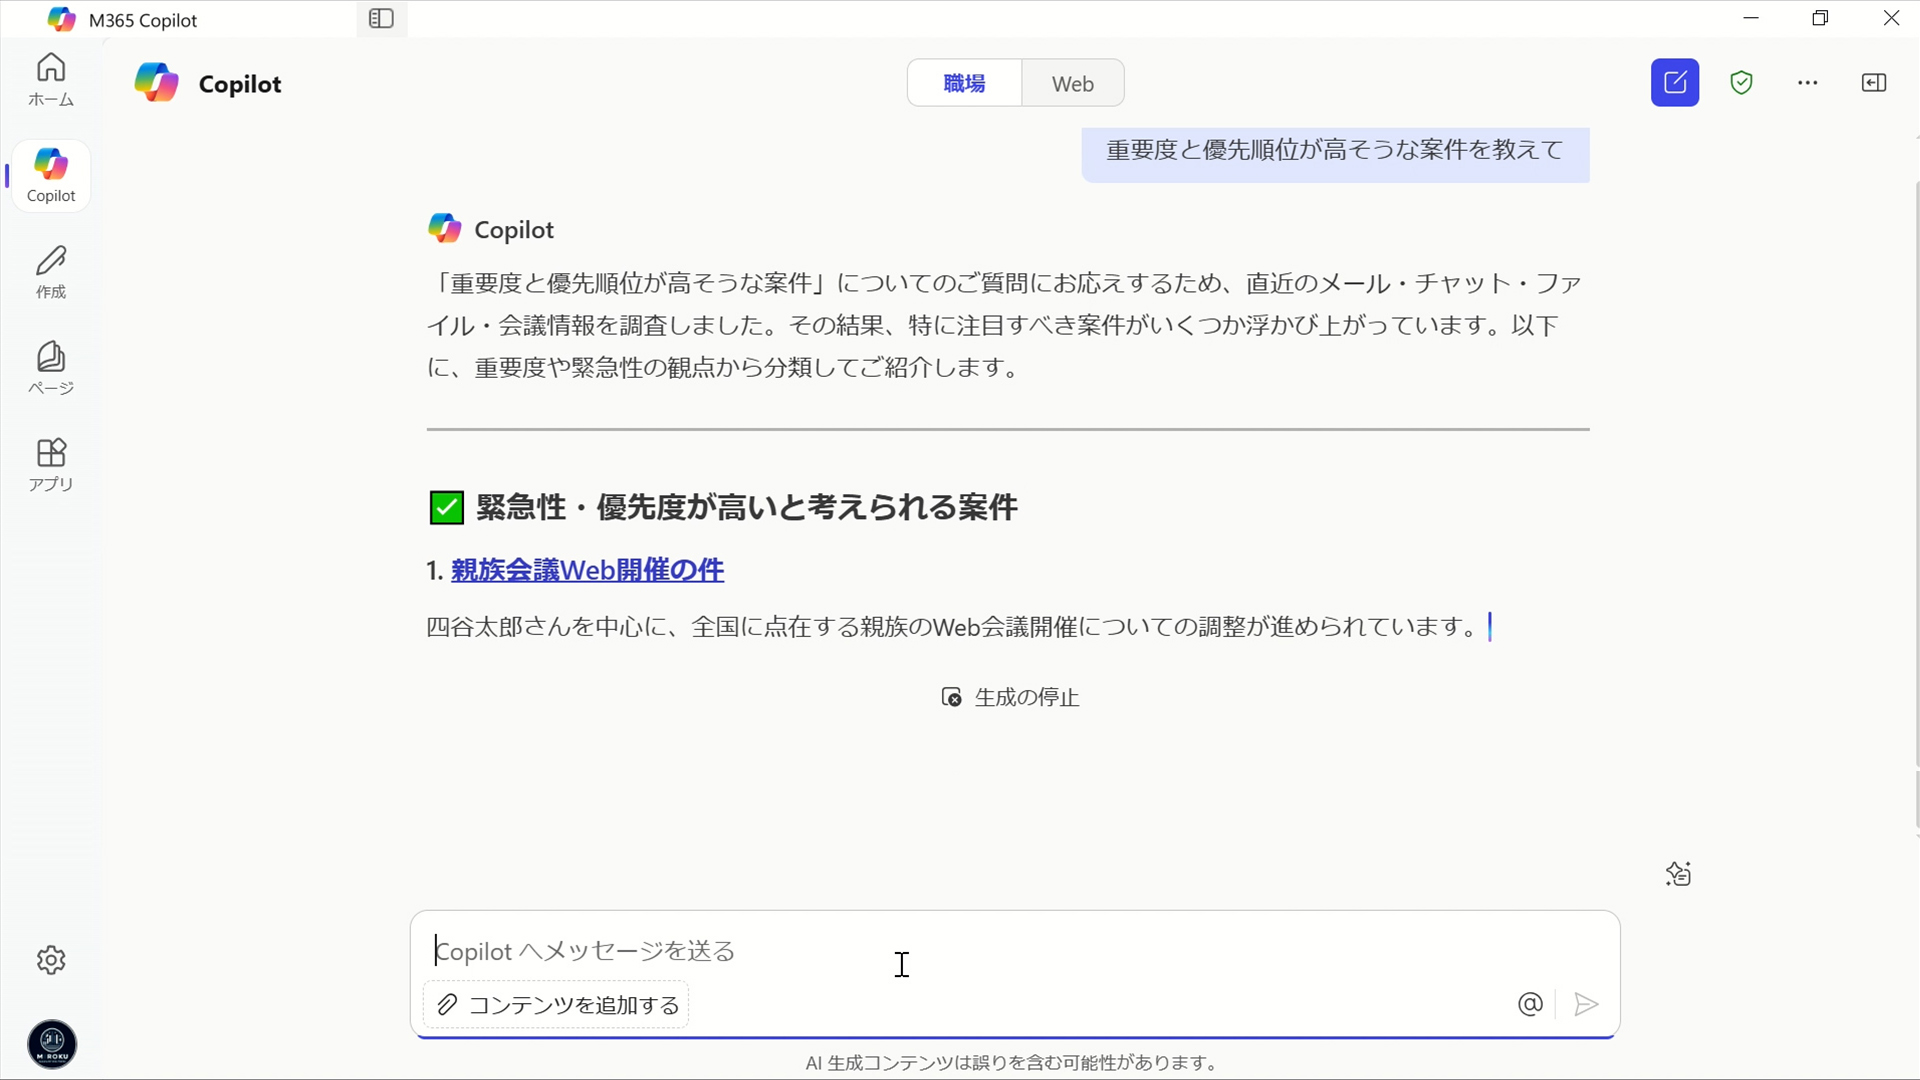The width and height of the screenshot is (1920, 1080).
Task: Toggle the side panel icon at top right
Action: coord(1874,83)
